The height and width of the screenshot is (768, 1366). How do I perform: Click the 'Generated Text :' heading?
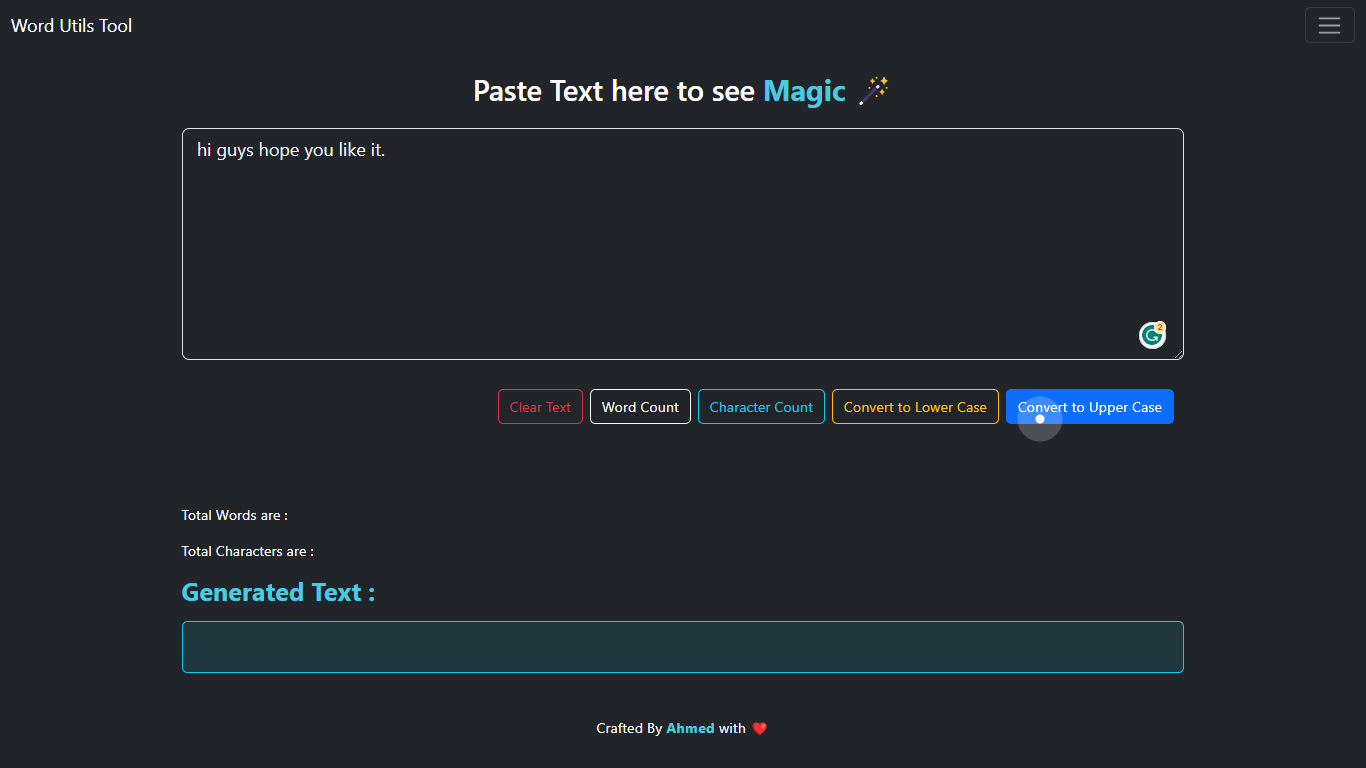click(278, 592)
